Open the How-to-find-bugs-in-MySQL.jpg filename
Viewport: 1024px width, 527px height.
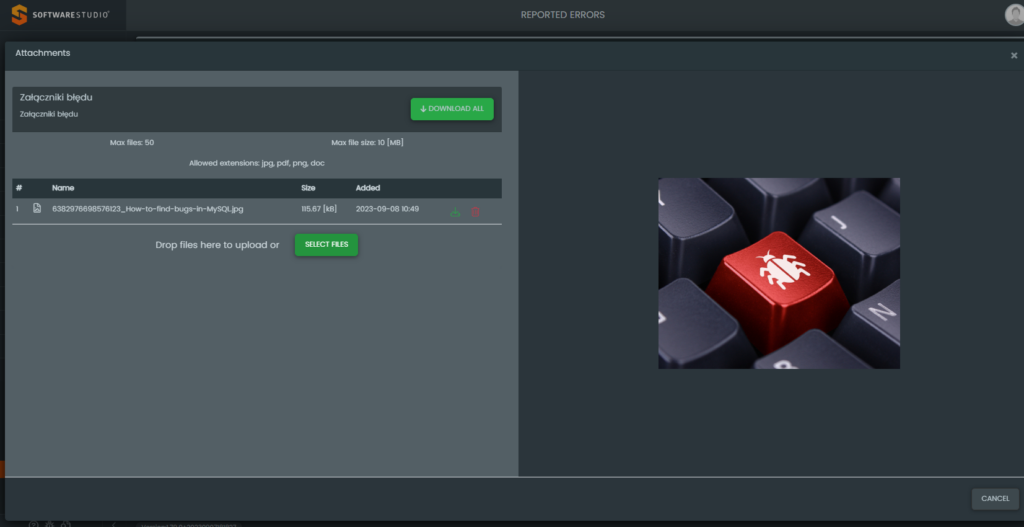pos(147,209)
